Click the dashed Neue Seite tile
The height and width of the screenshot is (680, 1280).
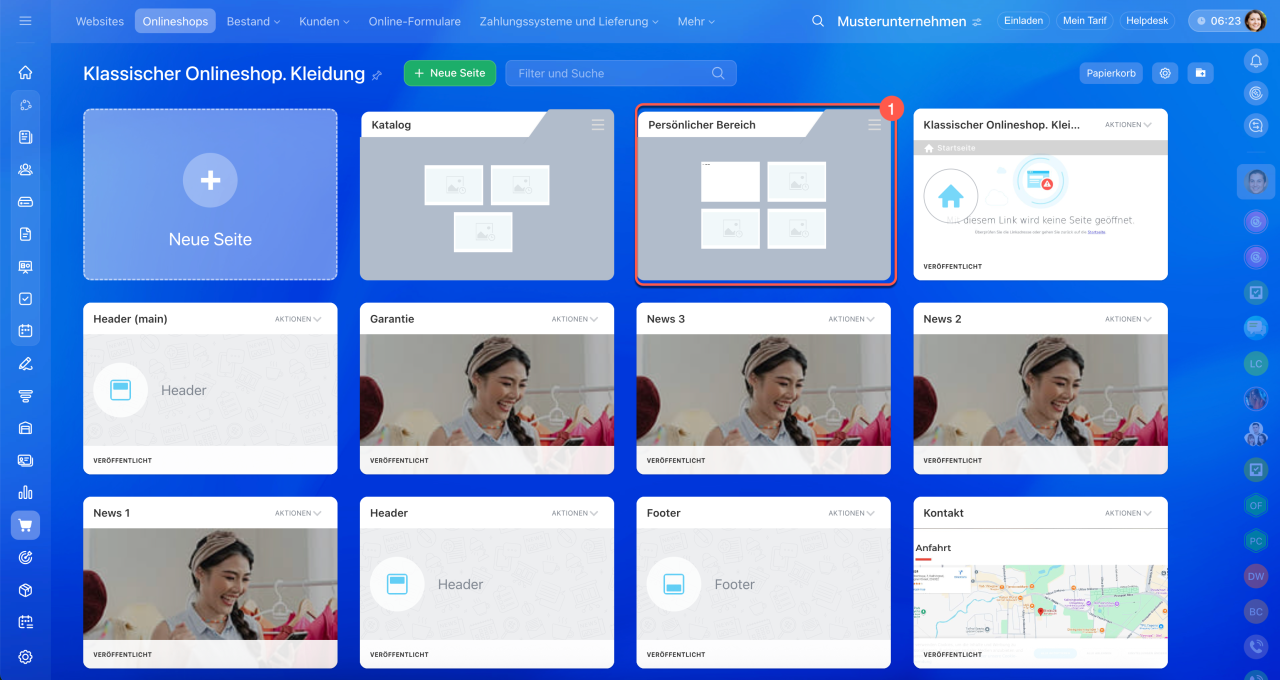click(210, 194)
